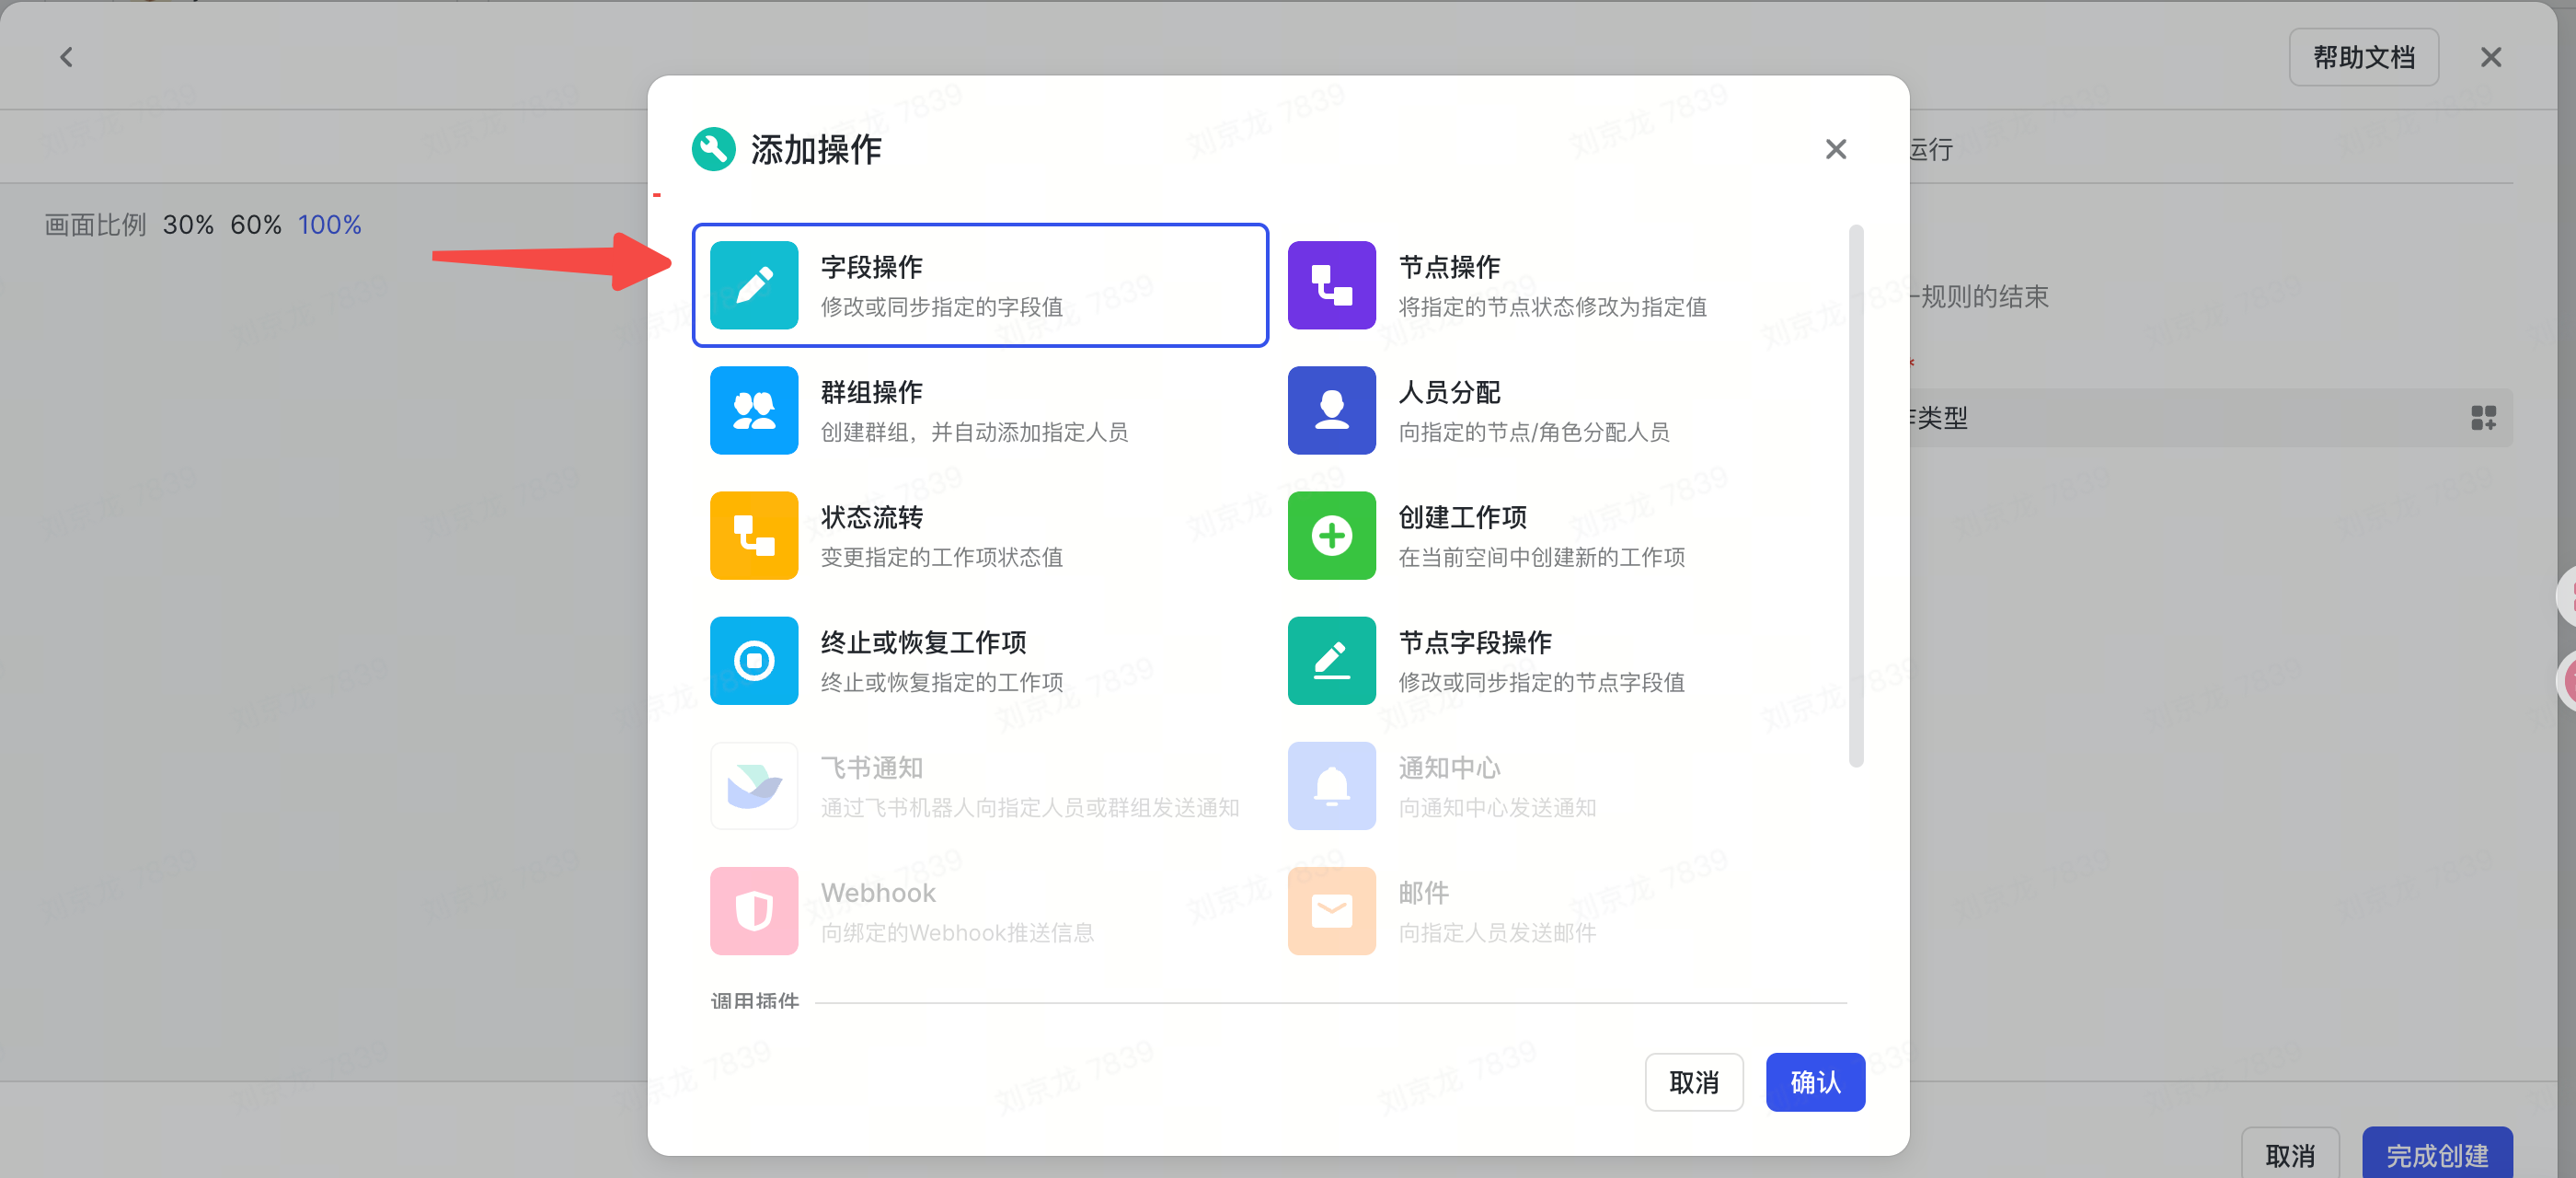The image size is (2576, 1178).
Task: Click description 在当前空间中创建新的工作项
Action: 1541,557
